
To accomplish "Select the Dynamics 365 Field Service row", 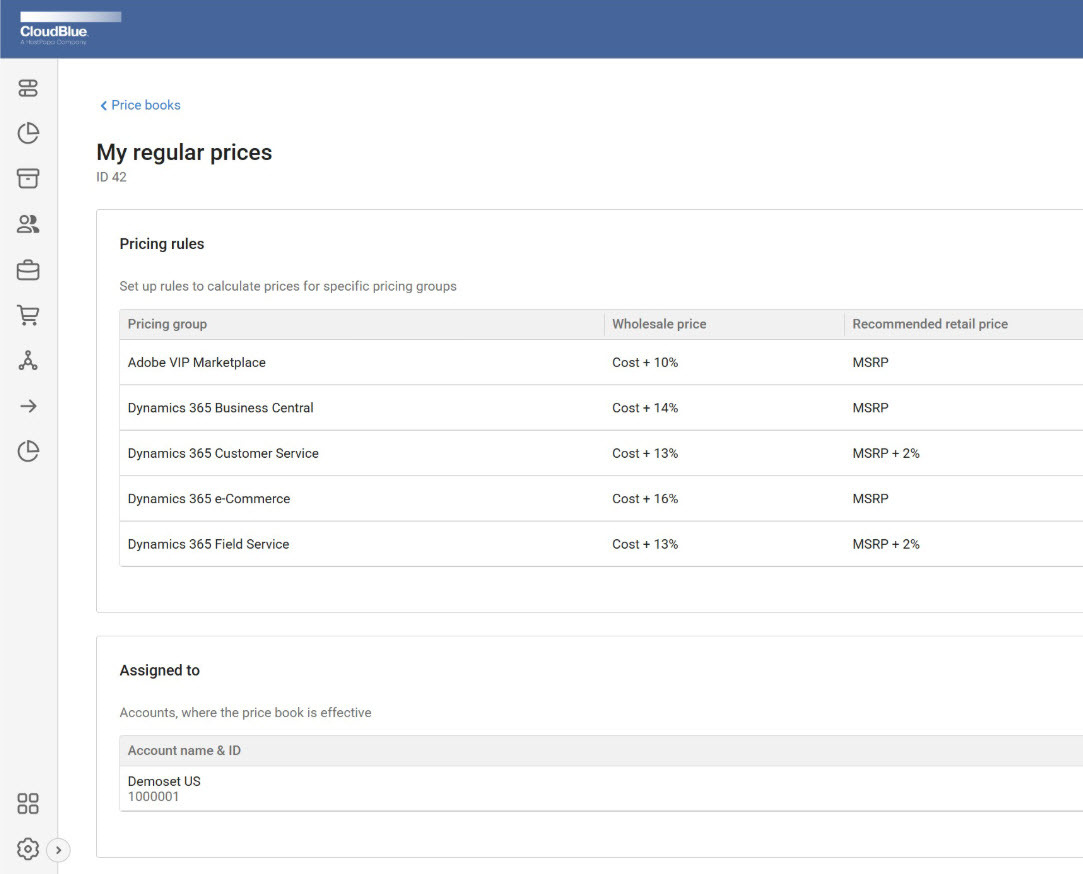I will click(208, 544).
